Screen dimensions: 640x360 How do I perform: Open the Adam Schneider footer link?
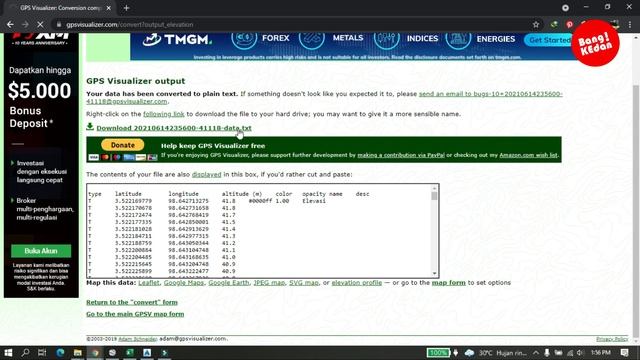(138, 339)
